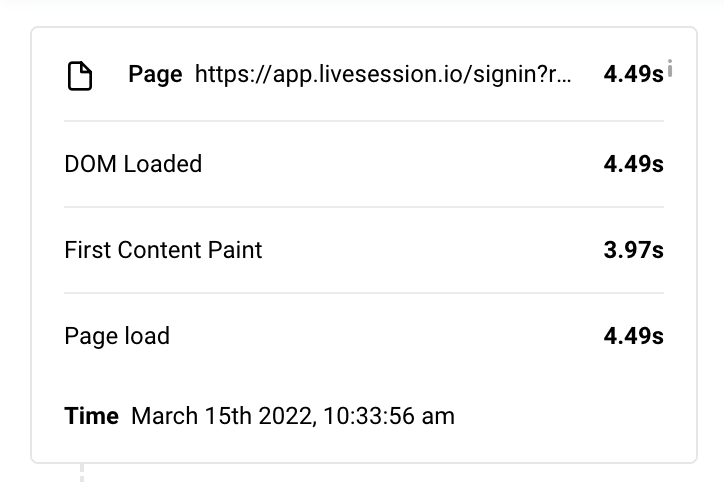Click the 'DOM Loaded' metric label

133,164
